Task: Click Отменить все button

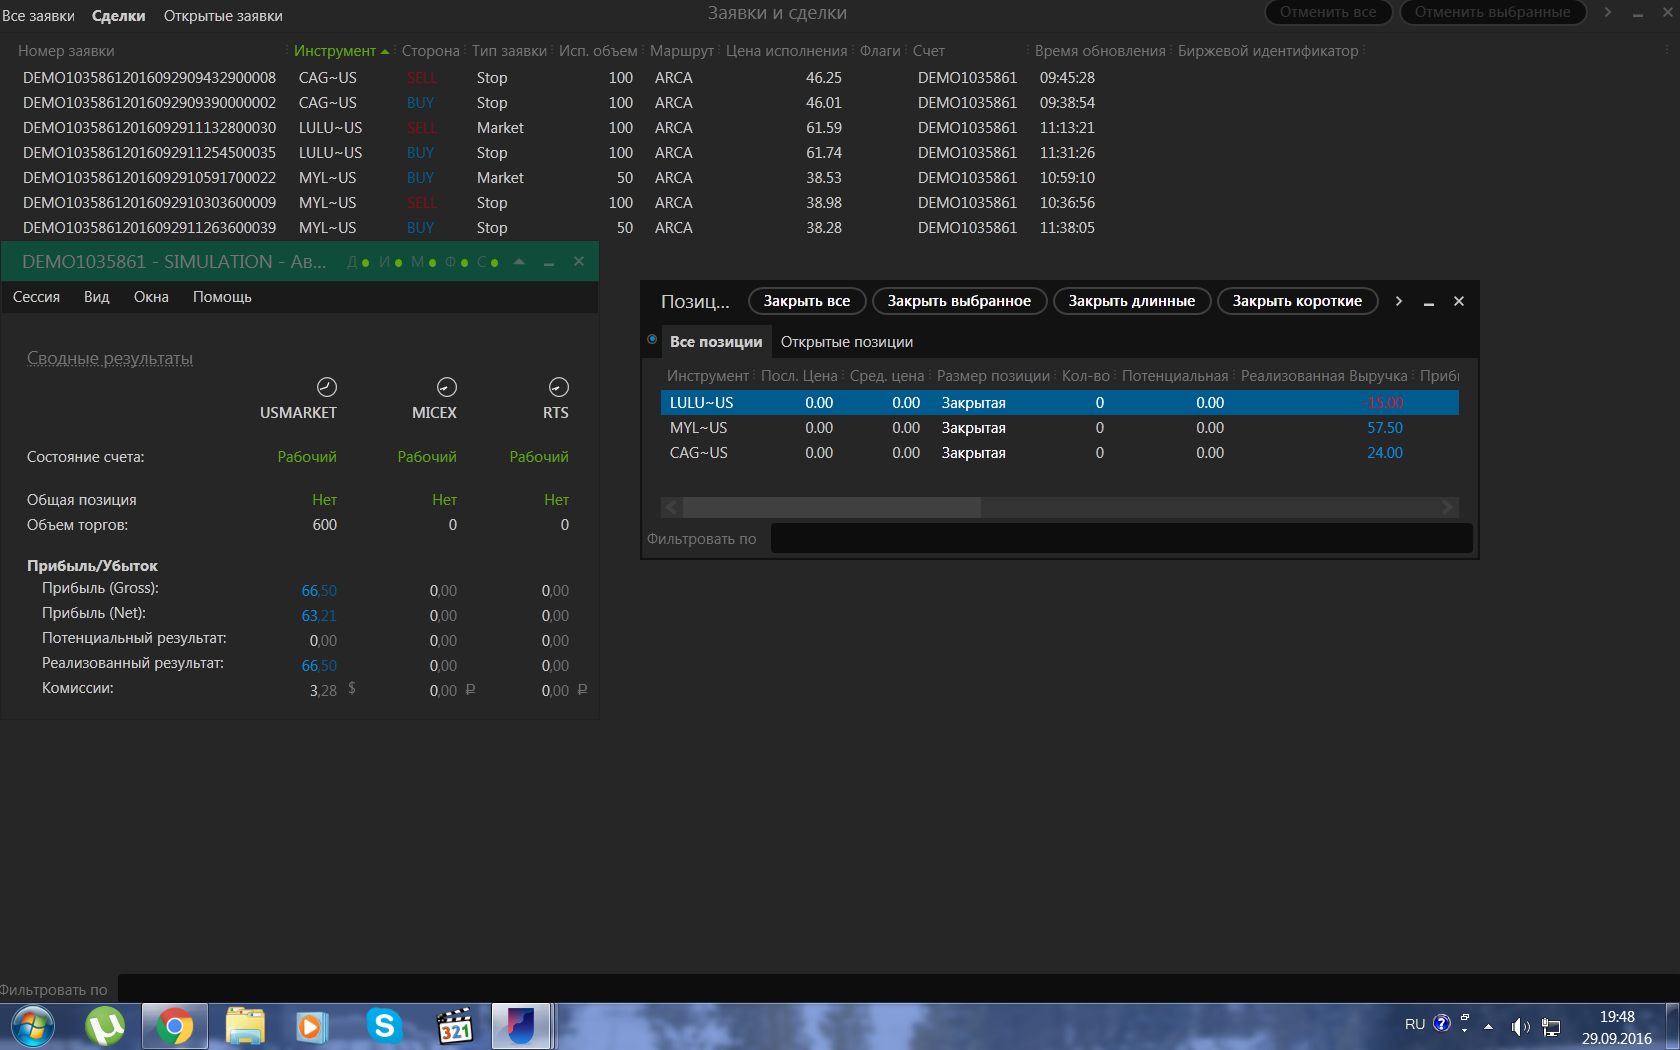Action: pyautogui.click(x=1328, y=12)
